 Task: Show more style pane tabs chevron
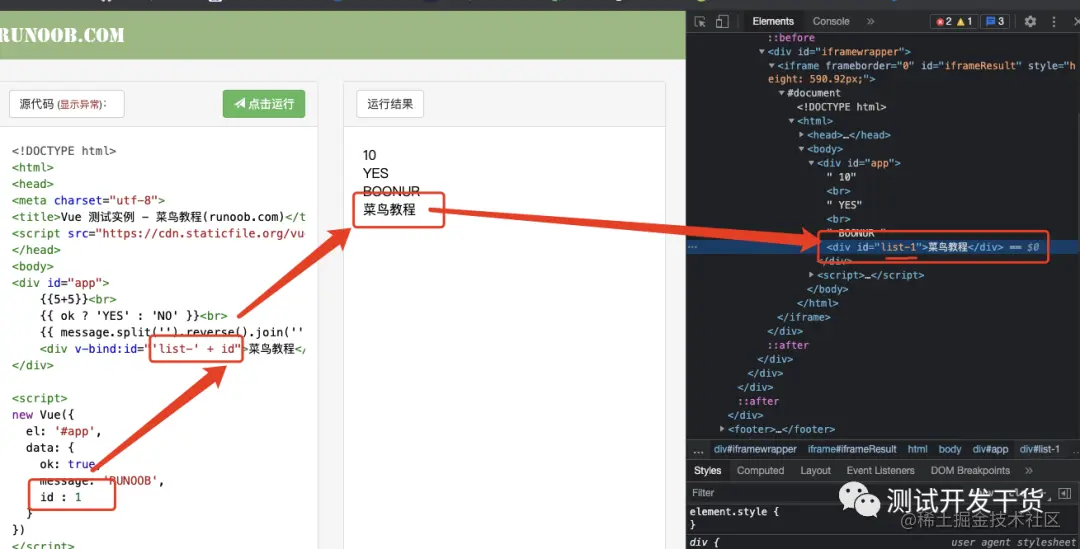pos(1028,470)
